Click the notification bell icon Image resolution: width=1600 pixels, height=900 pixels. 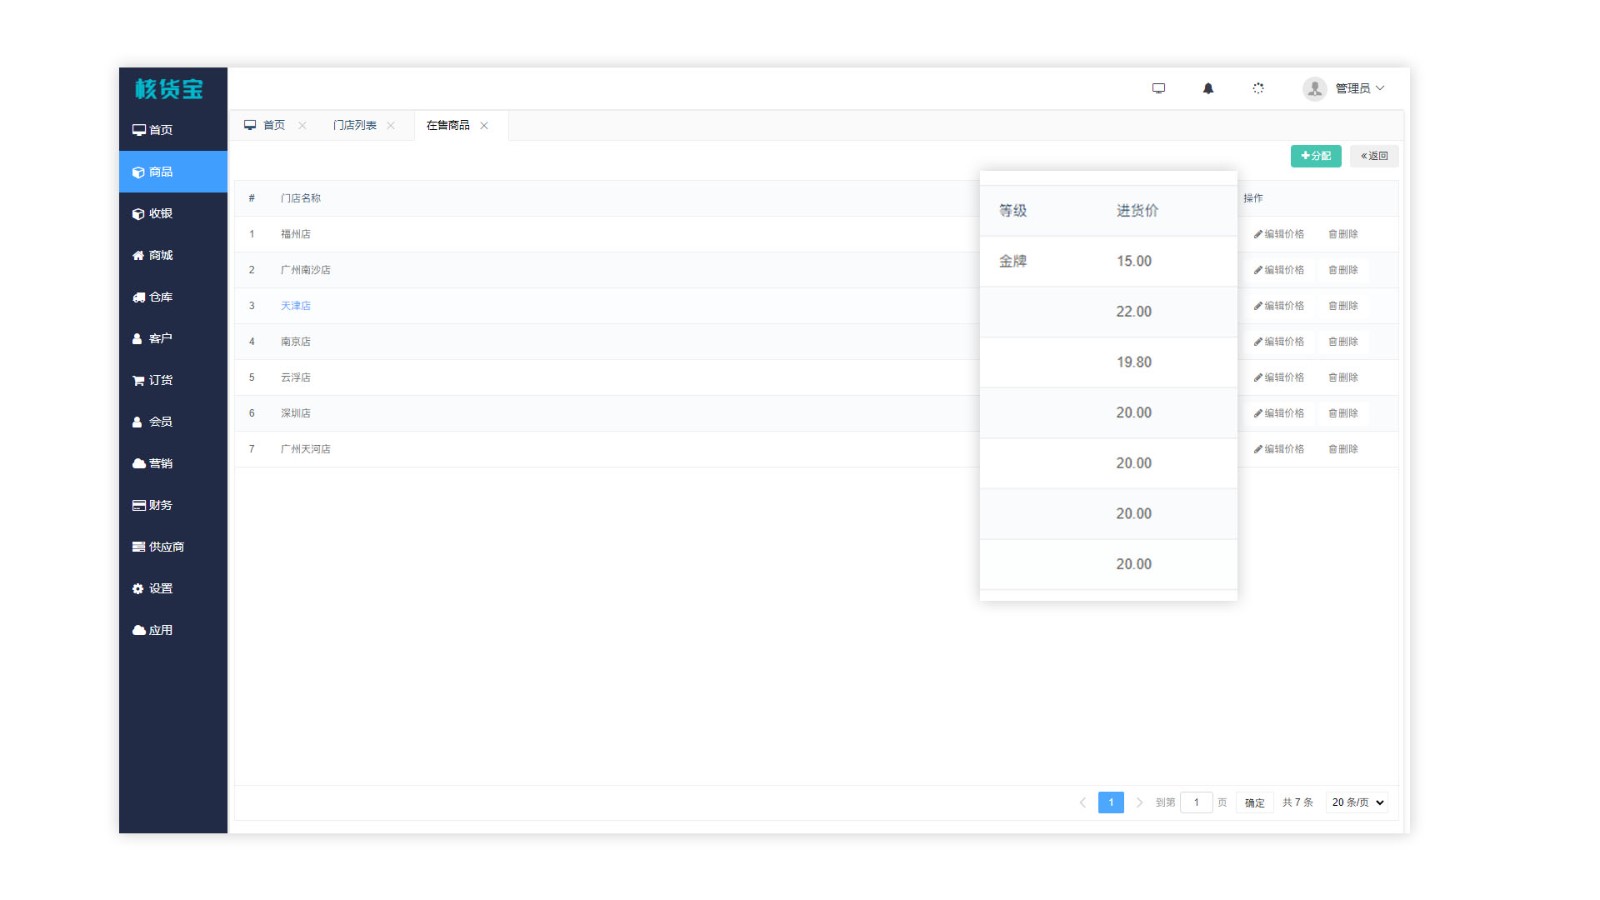click(1208, 89)
